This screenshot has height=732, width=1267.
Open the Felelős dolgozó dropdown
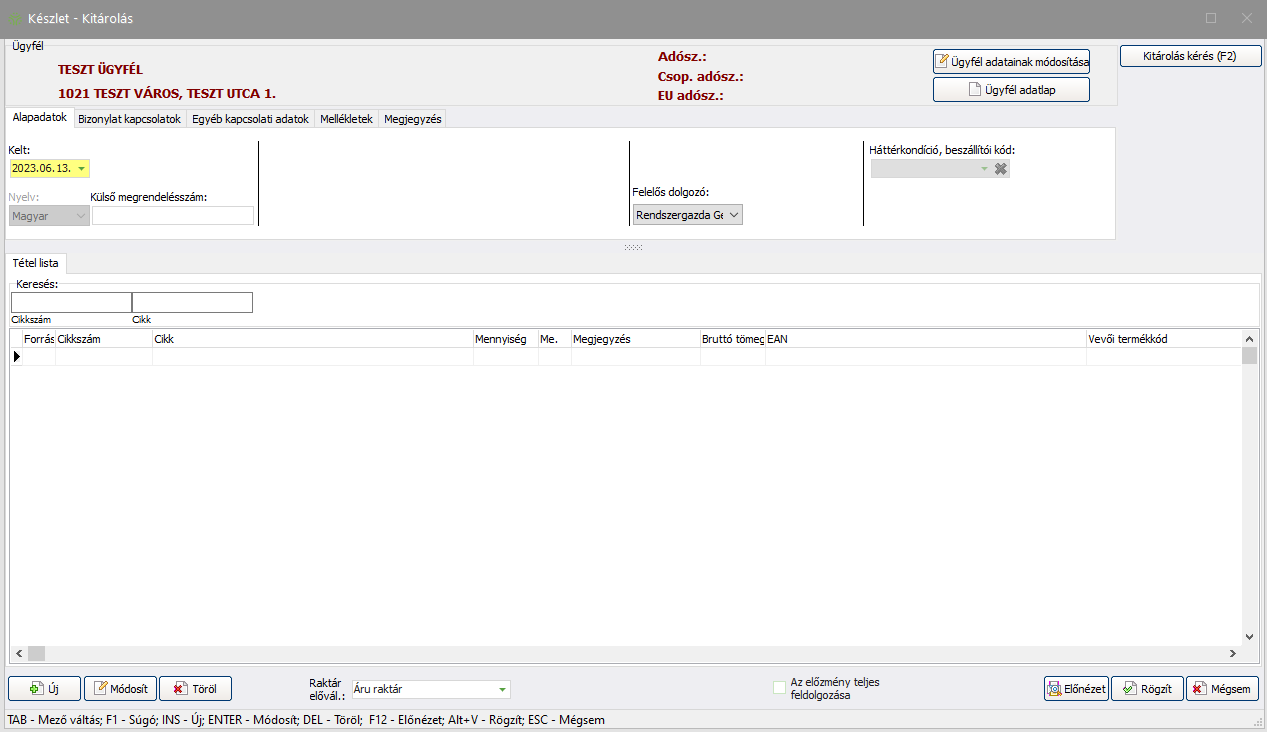click(734, 215)
